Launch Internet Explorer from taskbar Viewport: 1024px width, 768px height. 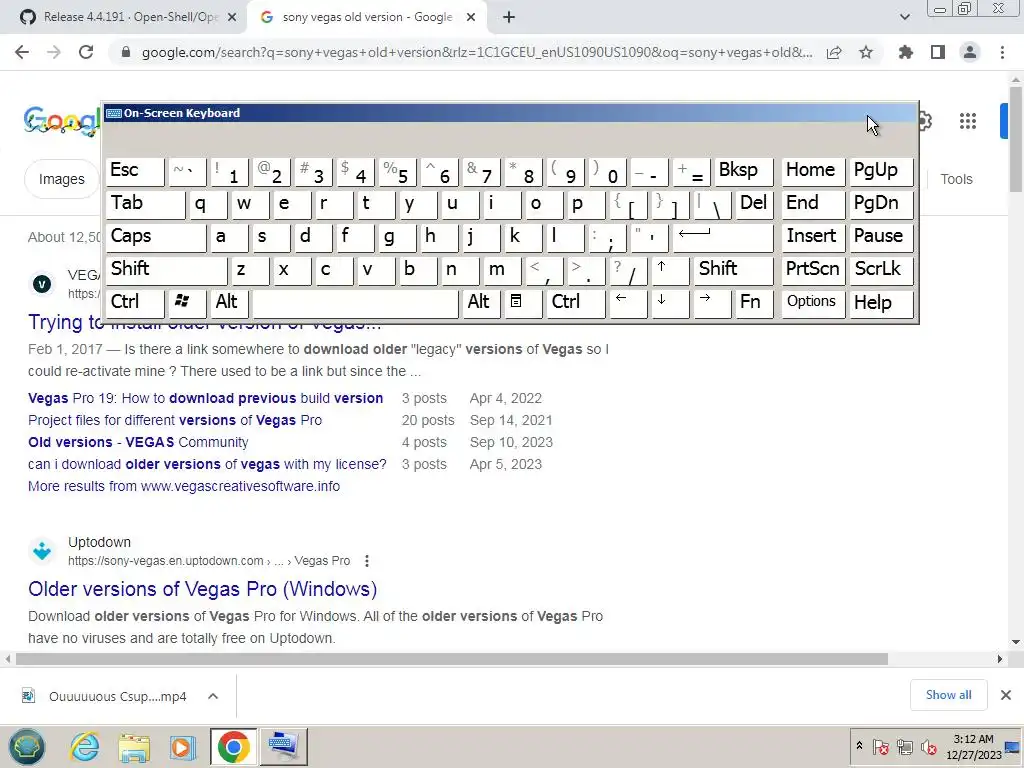pos(85,746)
